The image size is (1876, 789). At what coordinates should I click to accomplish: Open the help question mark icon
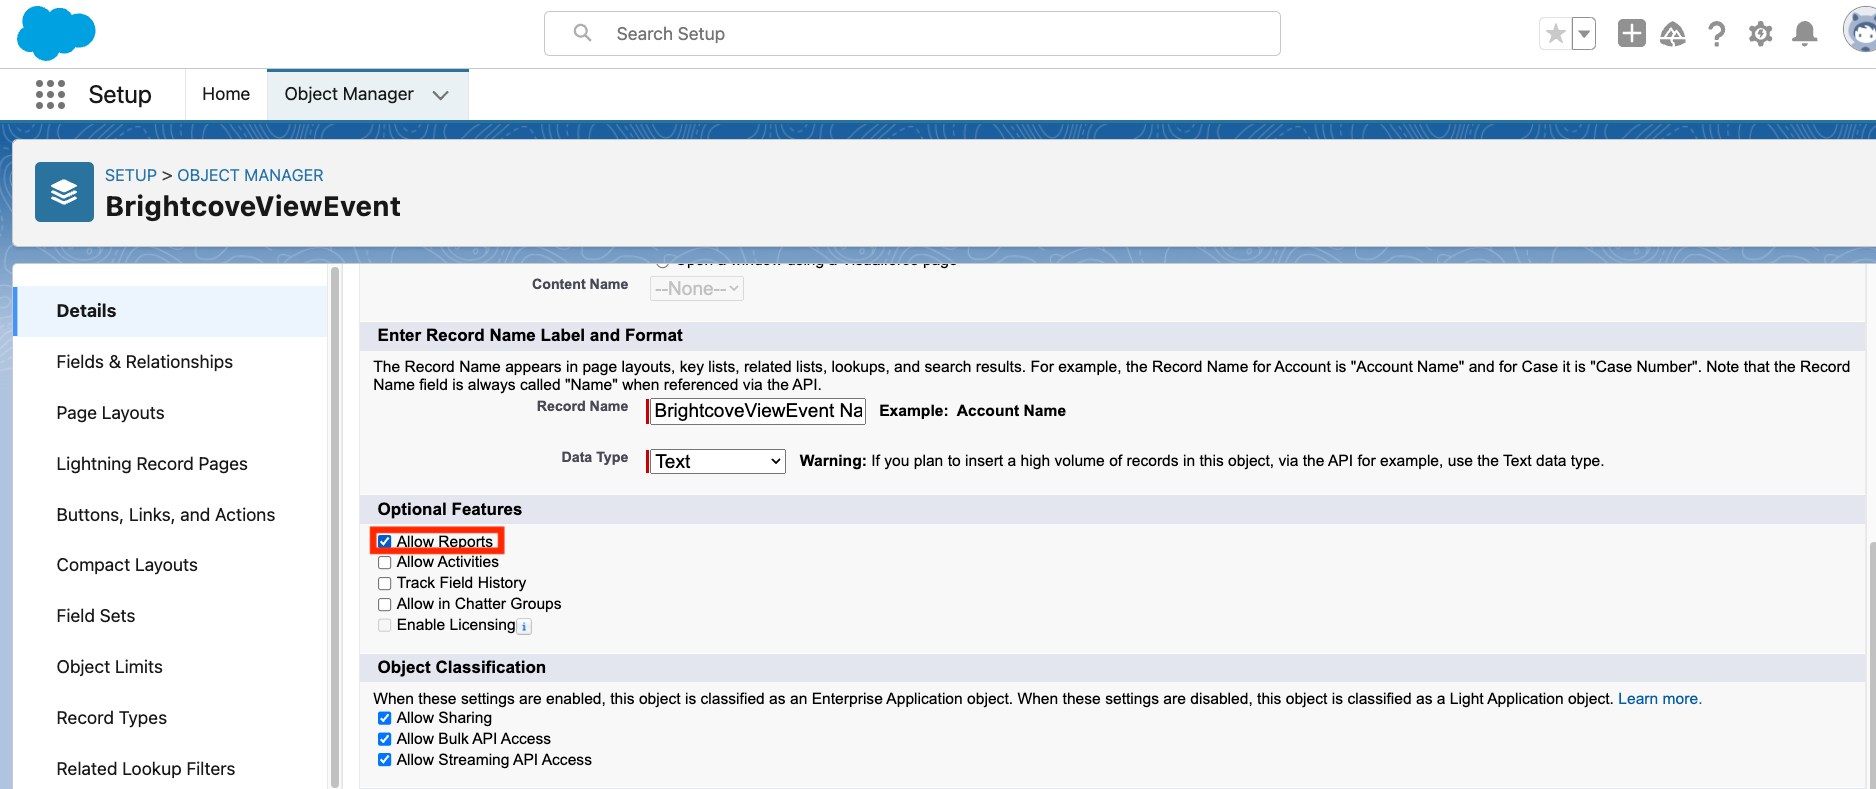point(1717,34)
